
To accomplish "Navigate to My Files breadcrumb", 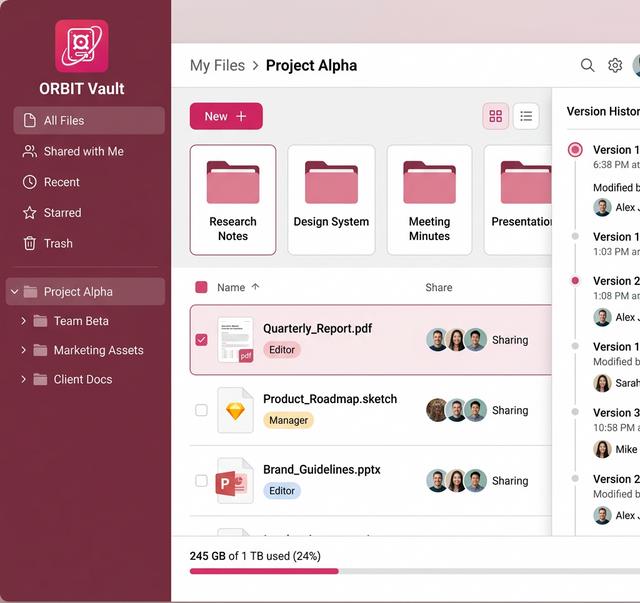I will tap(217, 65).
